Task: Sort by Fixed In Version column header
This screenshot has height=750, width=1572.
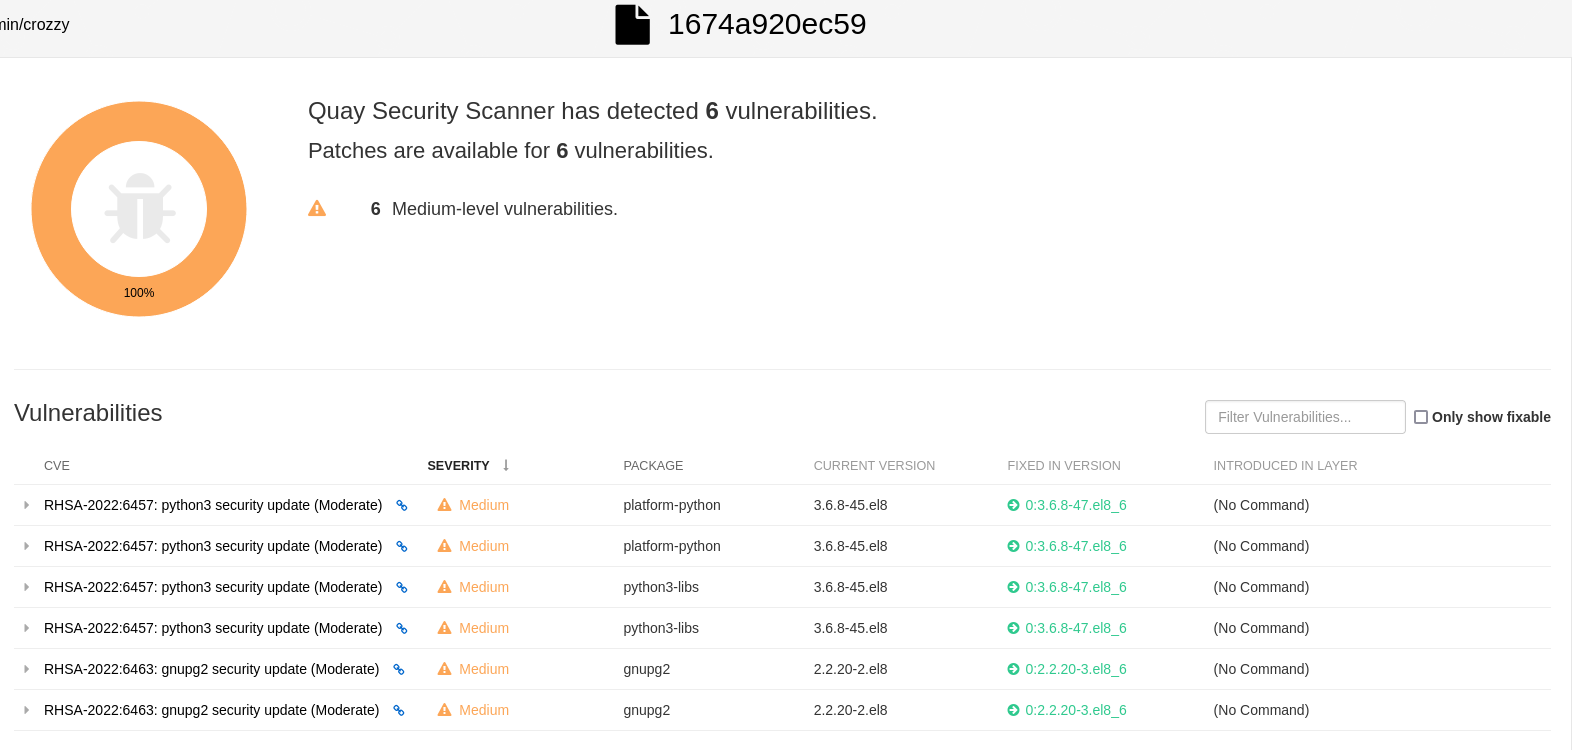Action: (1063, 466)
